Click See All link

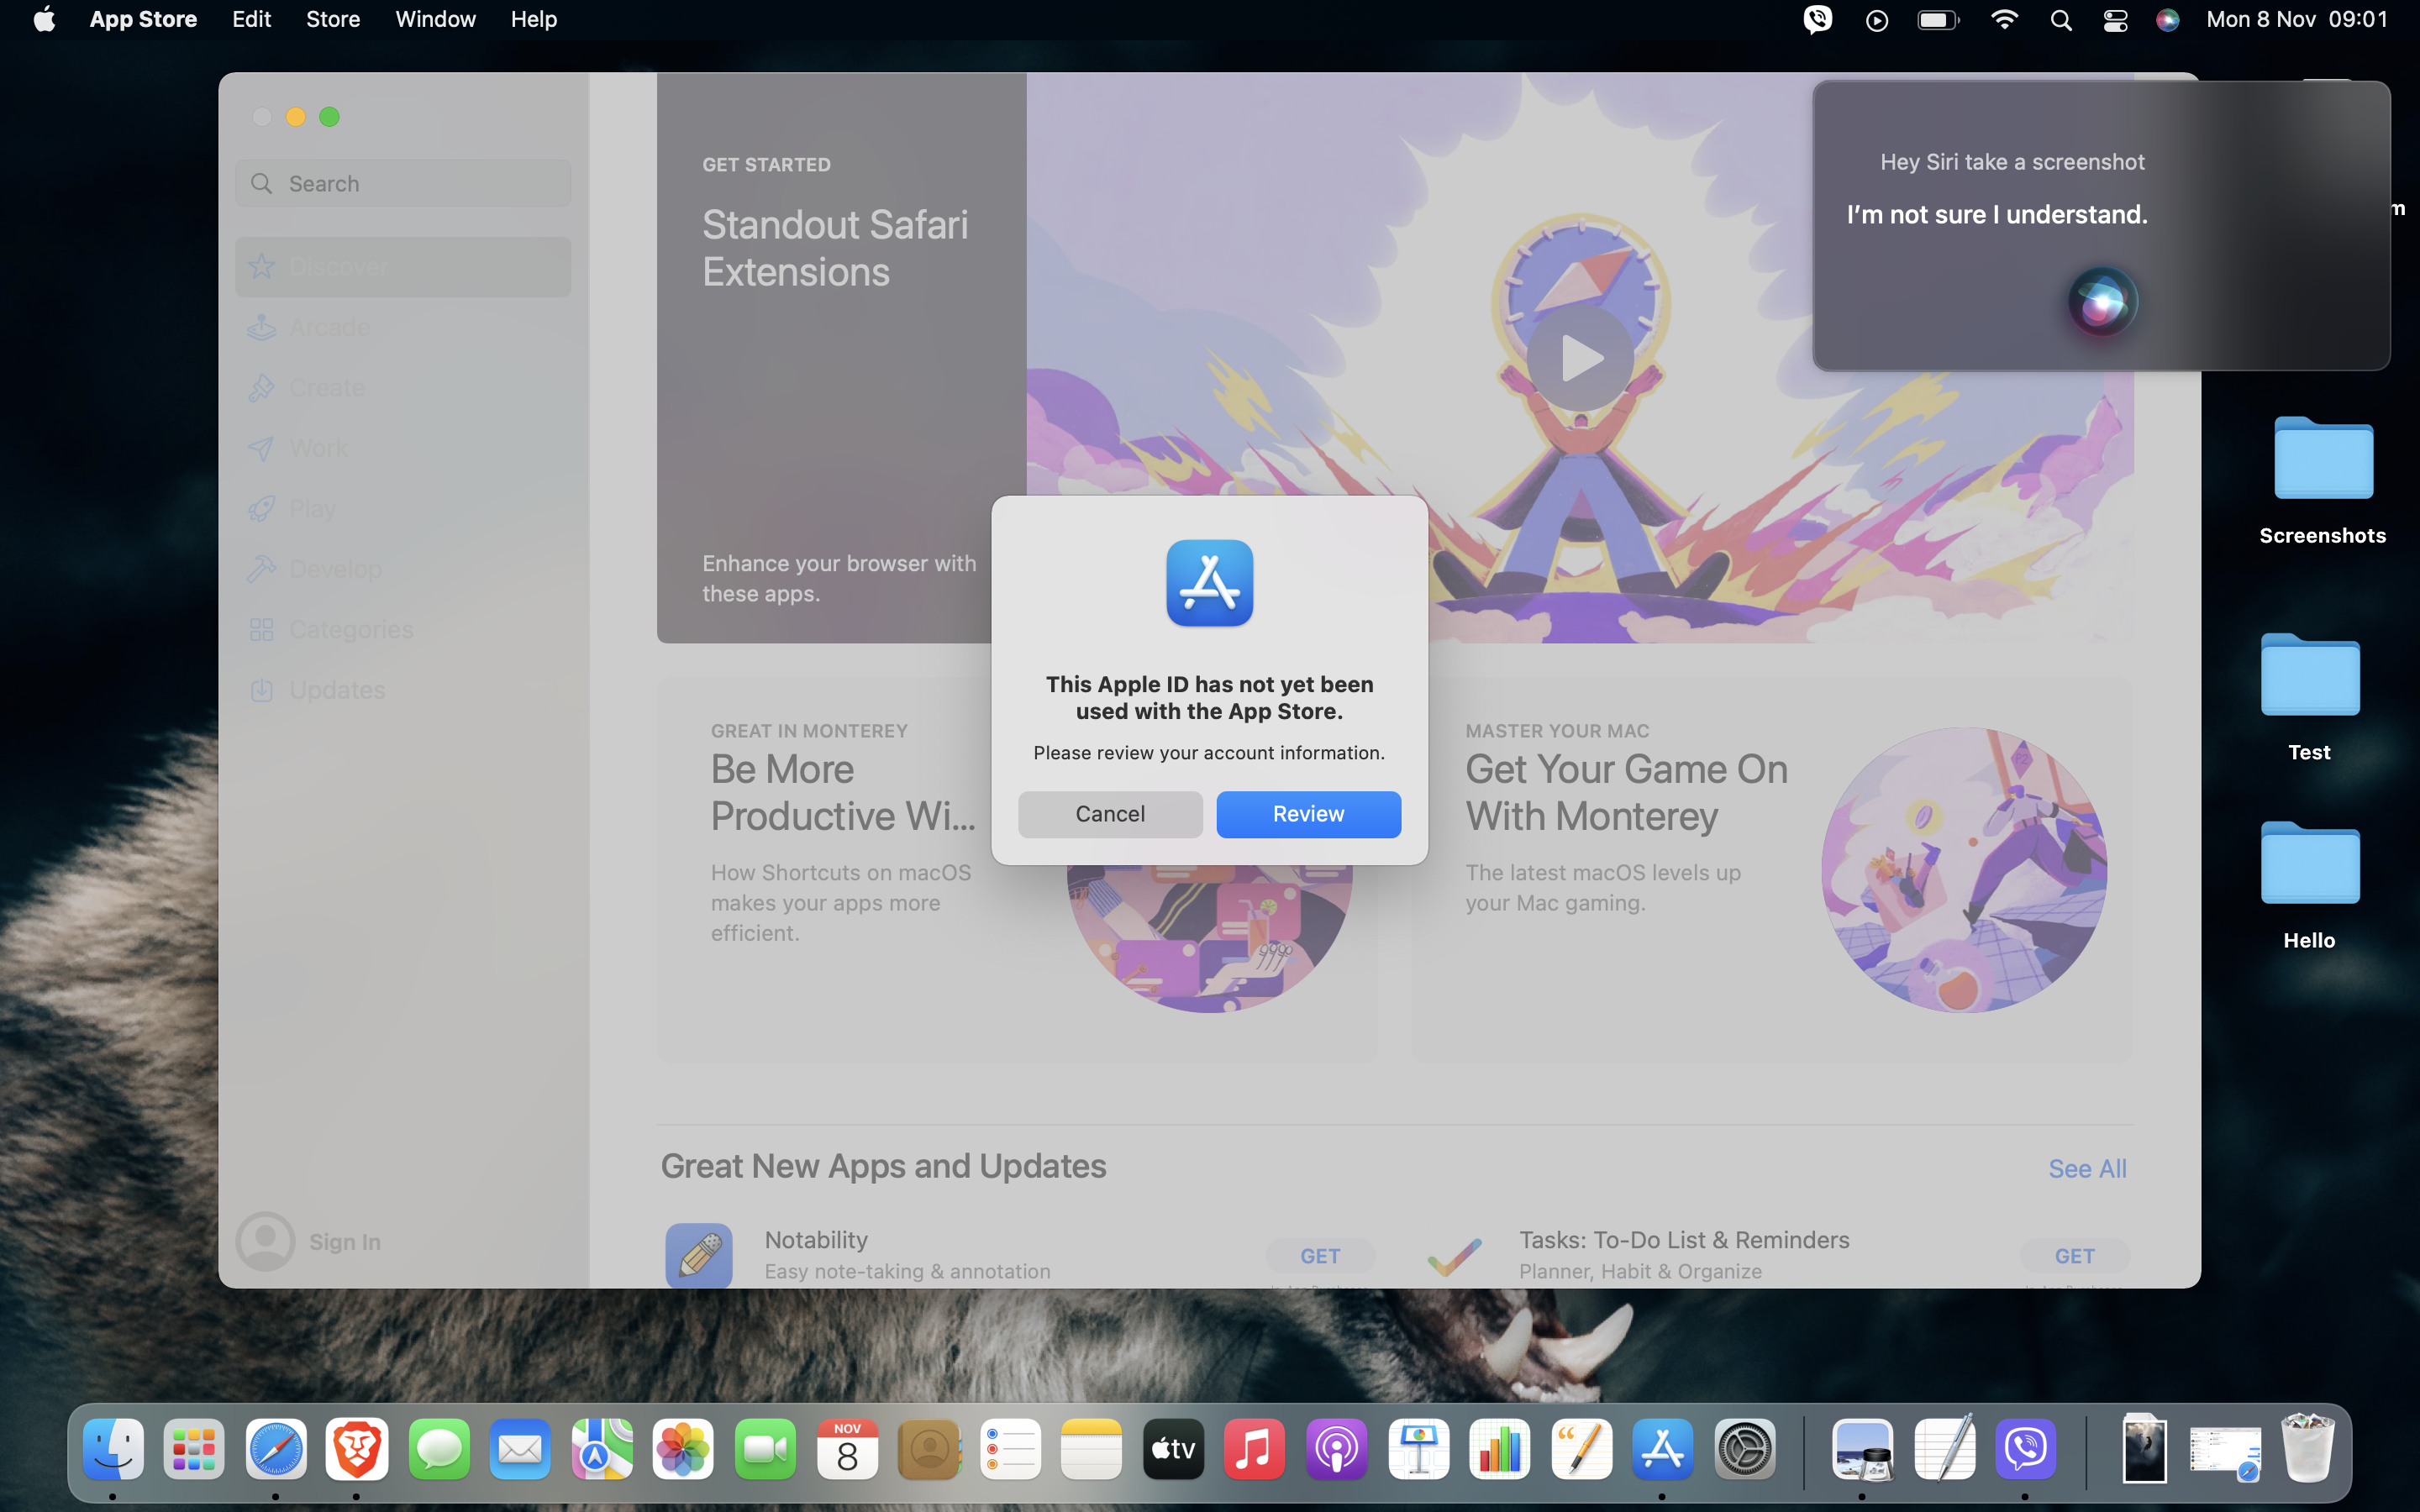[x=2086, y=1168]
